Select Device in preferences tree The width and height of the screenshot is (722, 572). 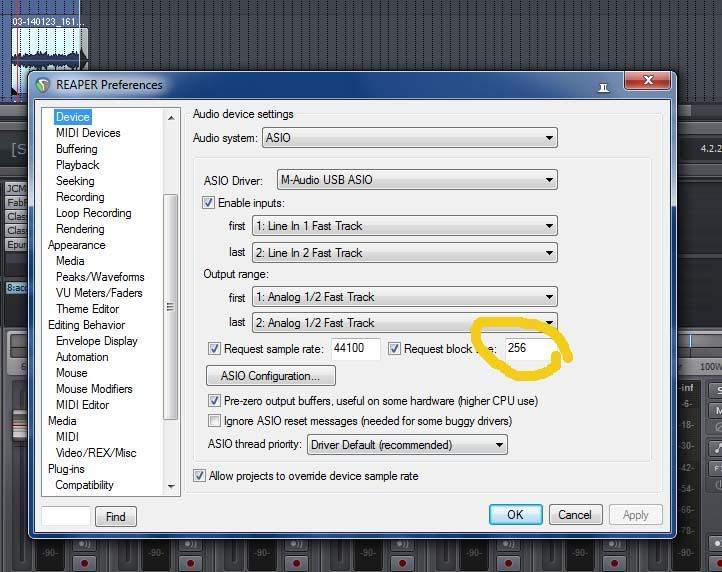73,117
